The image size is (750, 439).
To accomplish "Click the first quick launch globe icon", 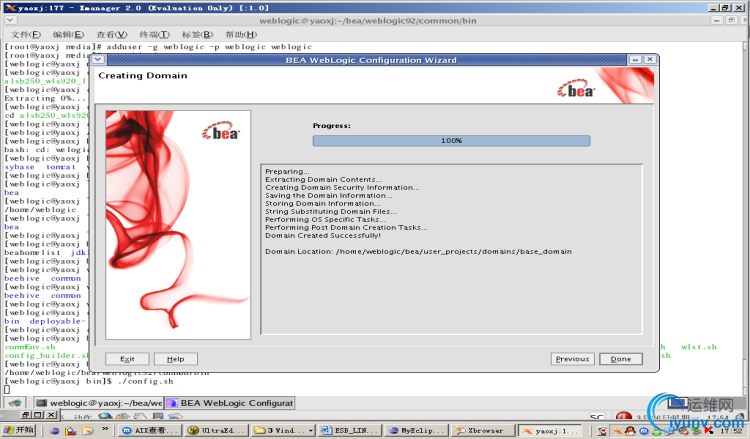I will click(x=54, y=430).
